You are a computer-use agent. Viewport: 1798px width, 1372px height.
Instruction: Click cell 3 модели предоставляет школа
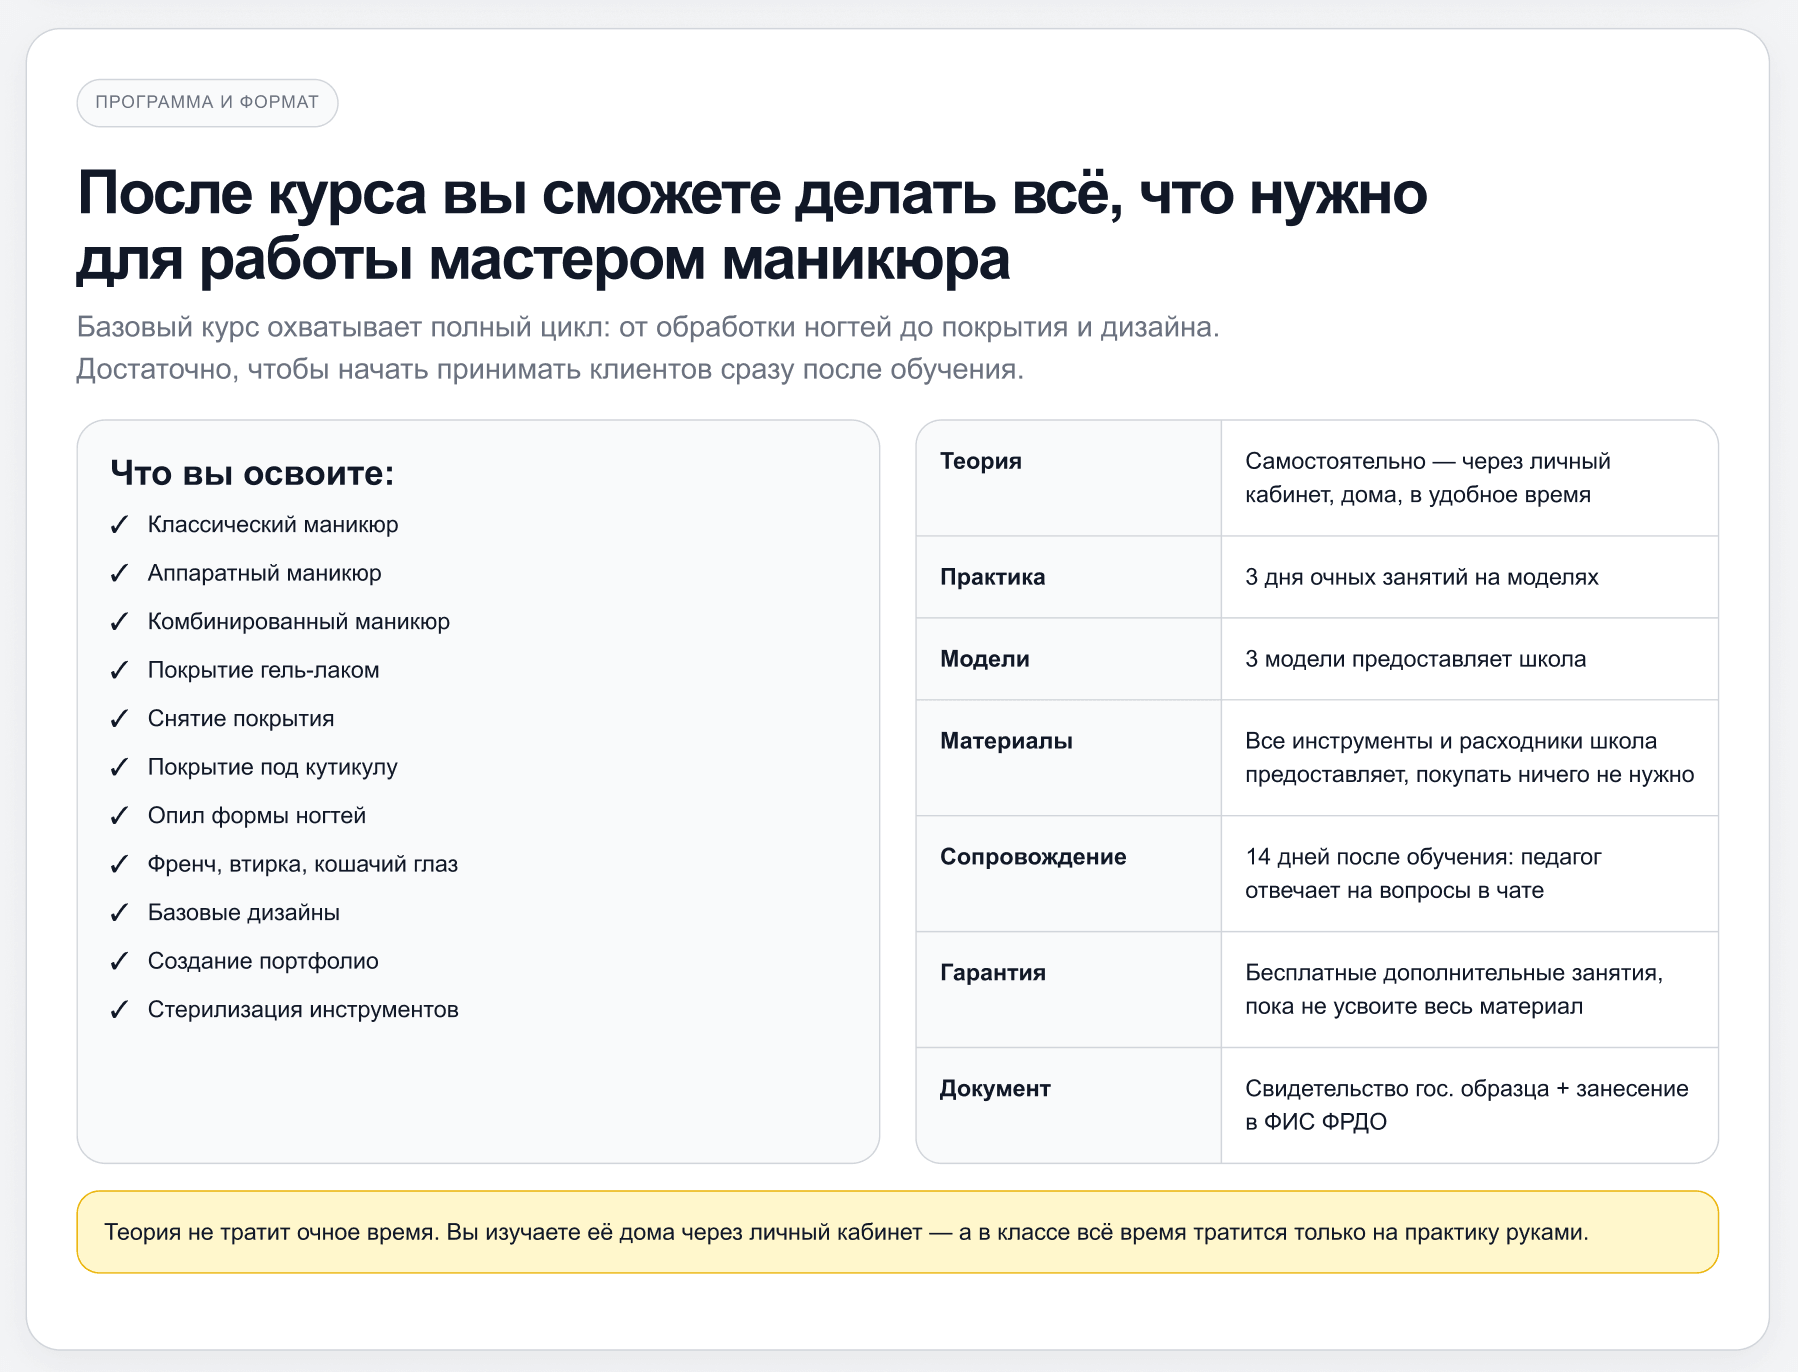point(1470,659)
